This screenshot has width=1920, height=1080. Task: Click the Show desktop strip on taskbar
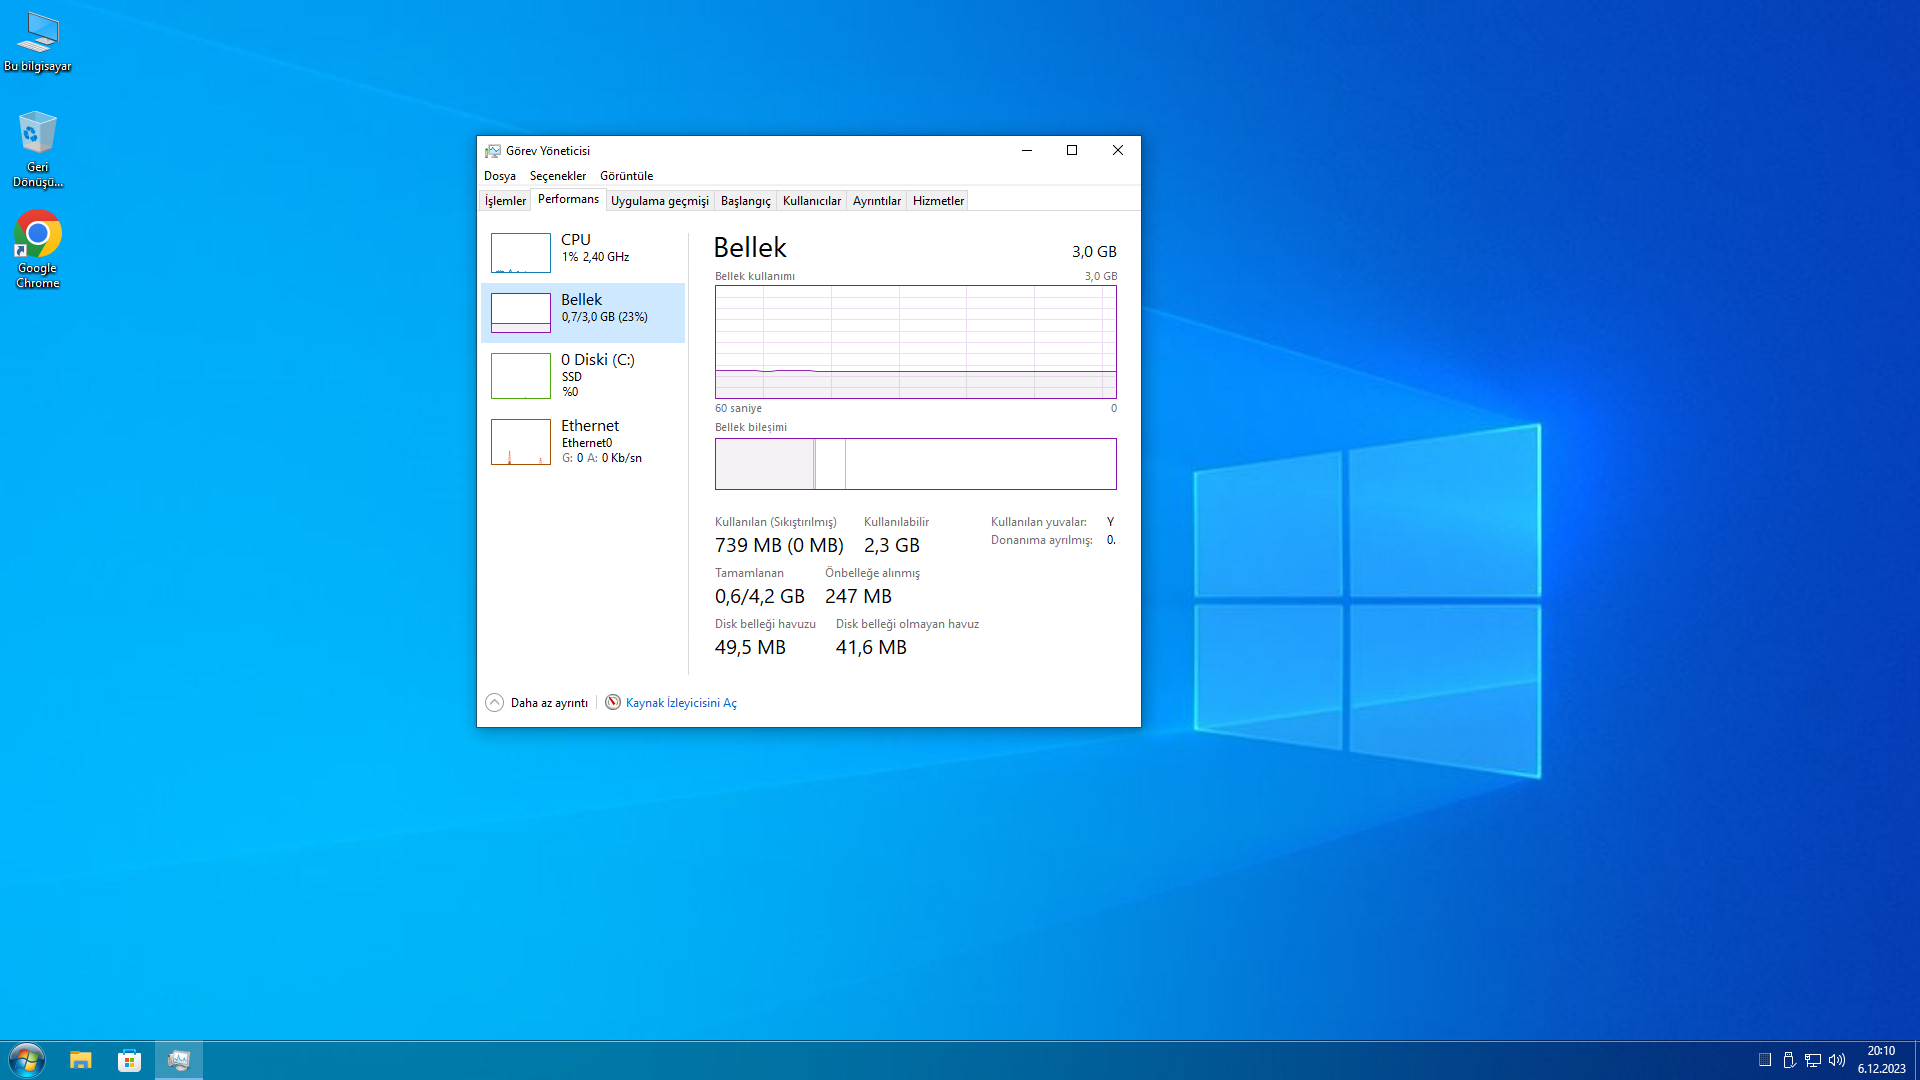tap(1916, 1060)
